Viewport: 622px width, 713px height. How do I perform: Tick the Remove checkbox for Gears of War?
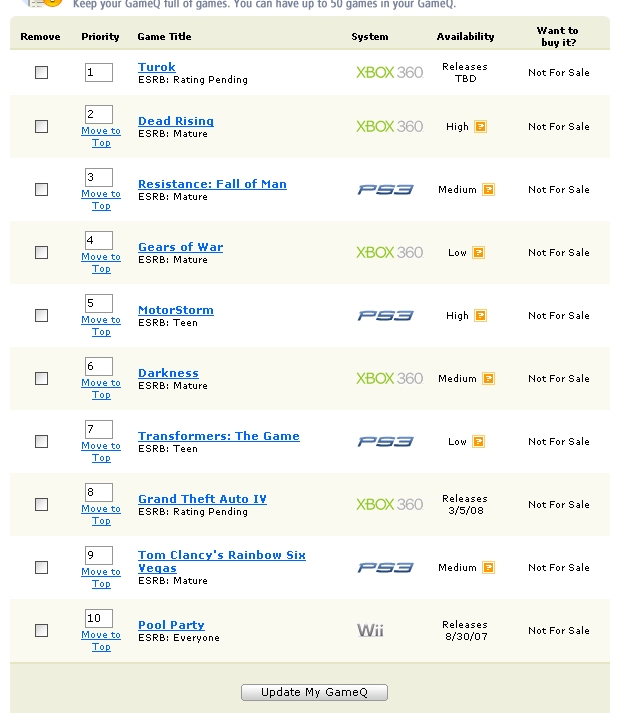coord(41,253)
